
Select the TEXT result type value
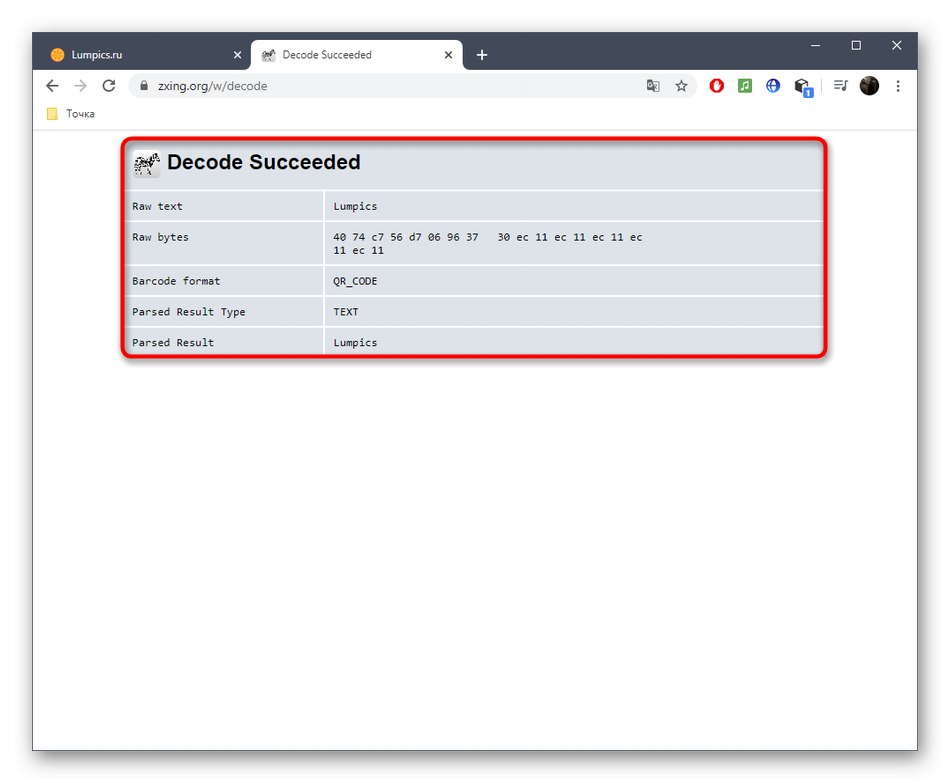coord(345,312)
